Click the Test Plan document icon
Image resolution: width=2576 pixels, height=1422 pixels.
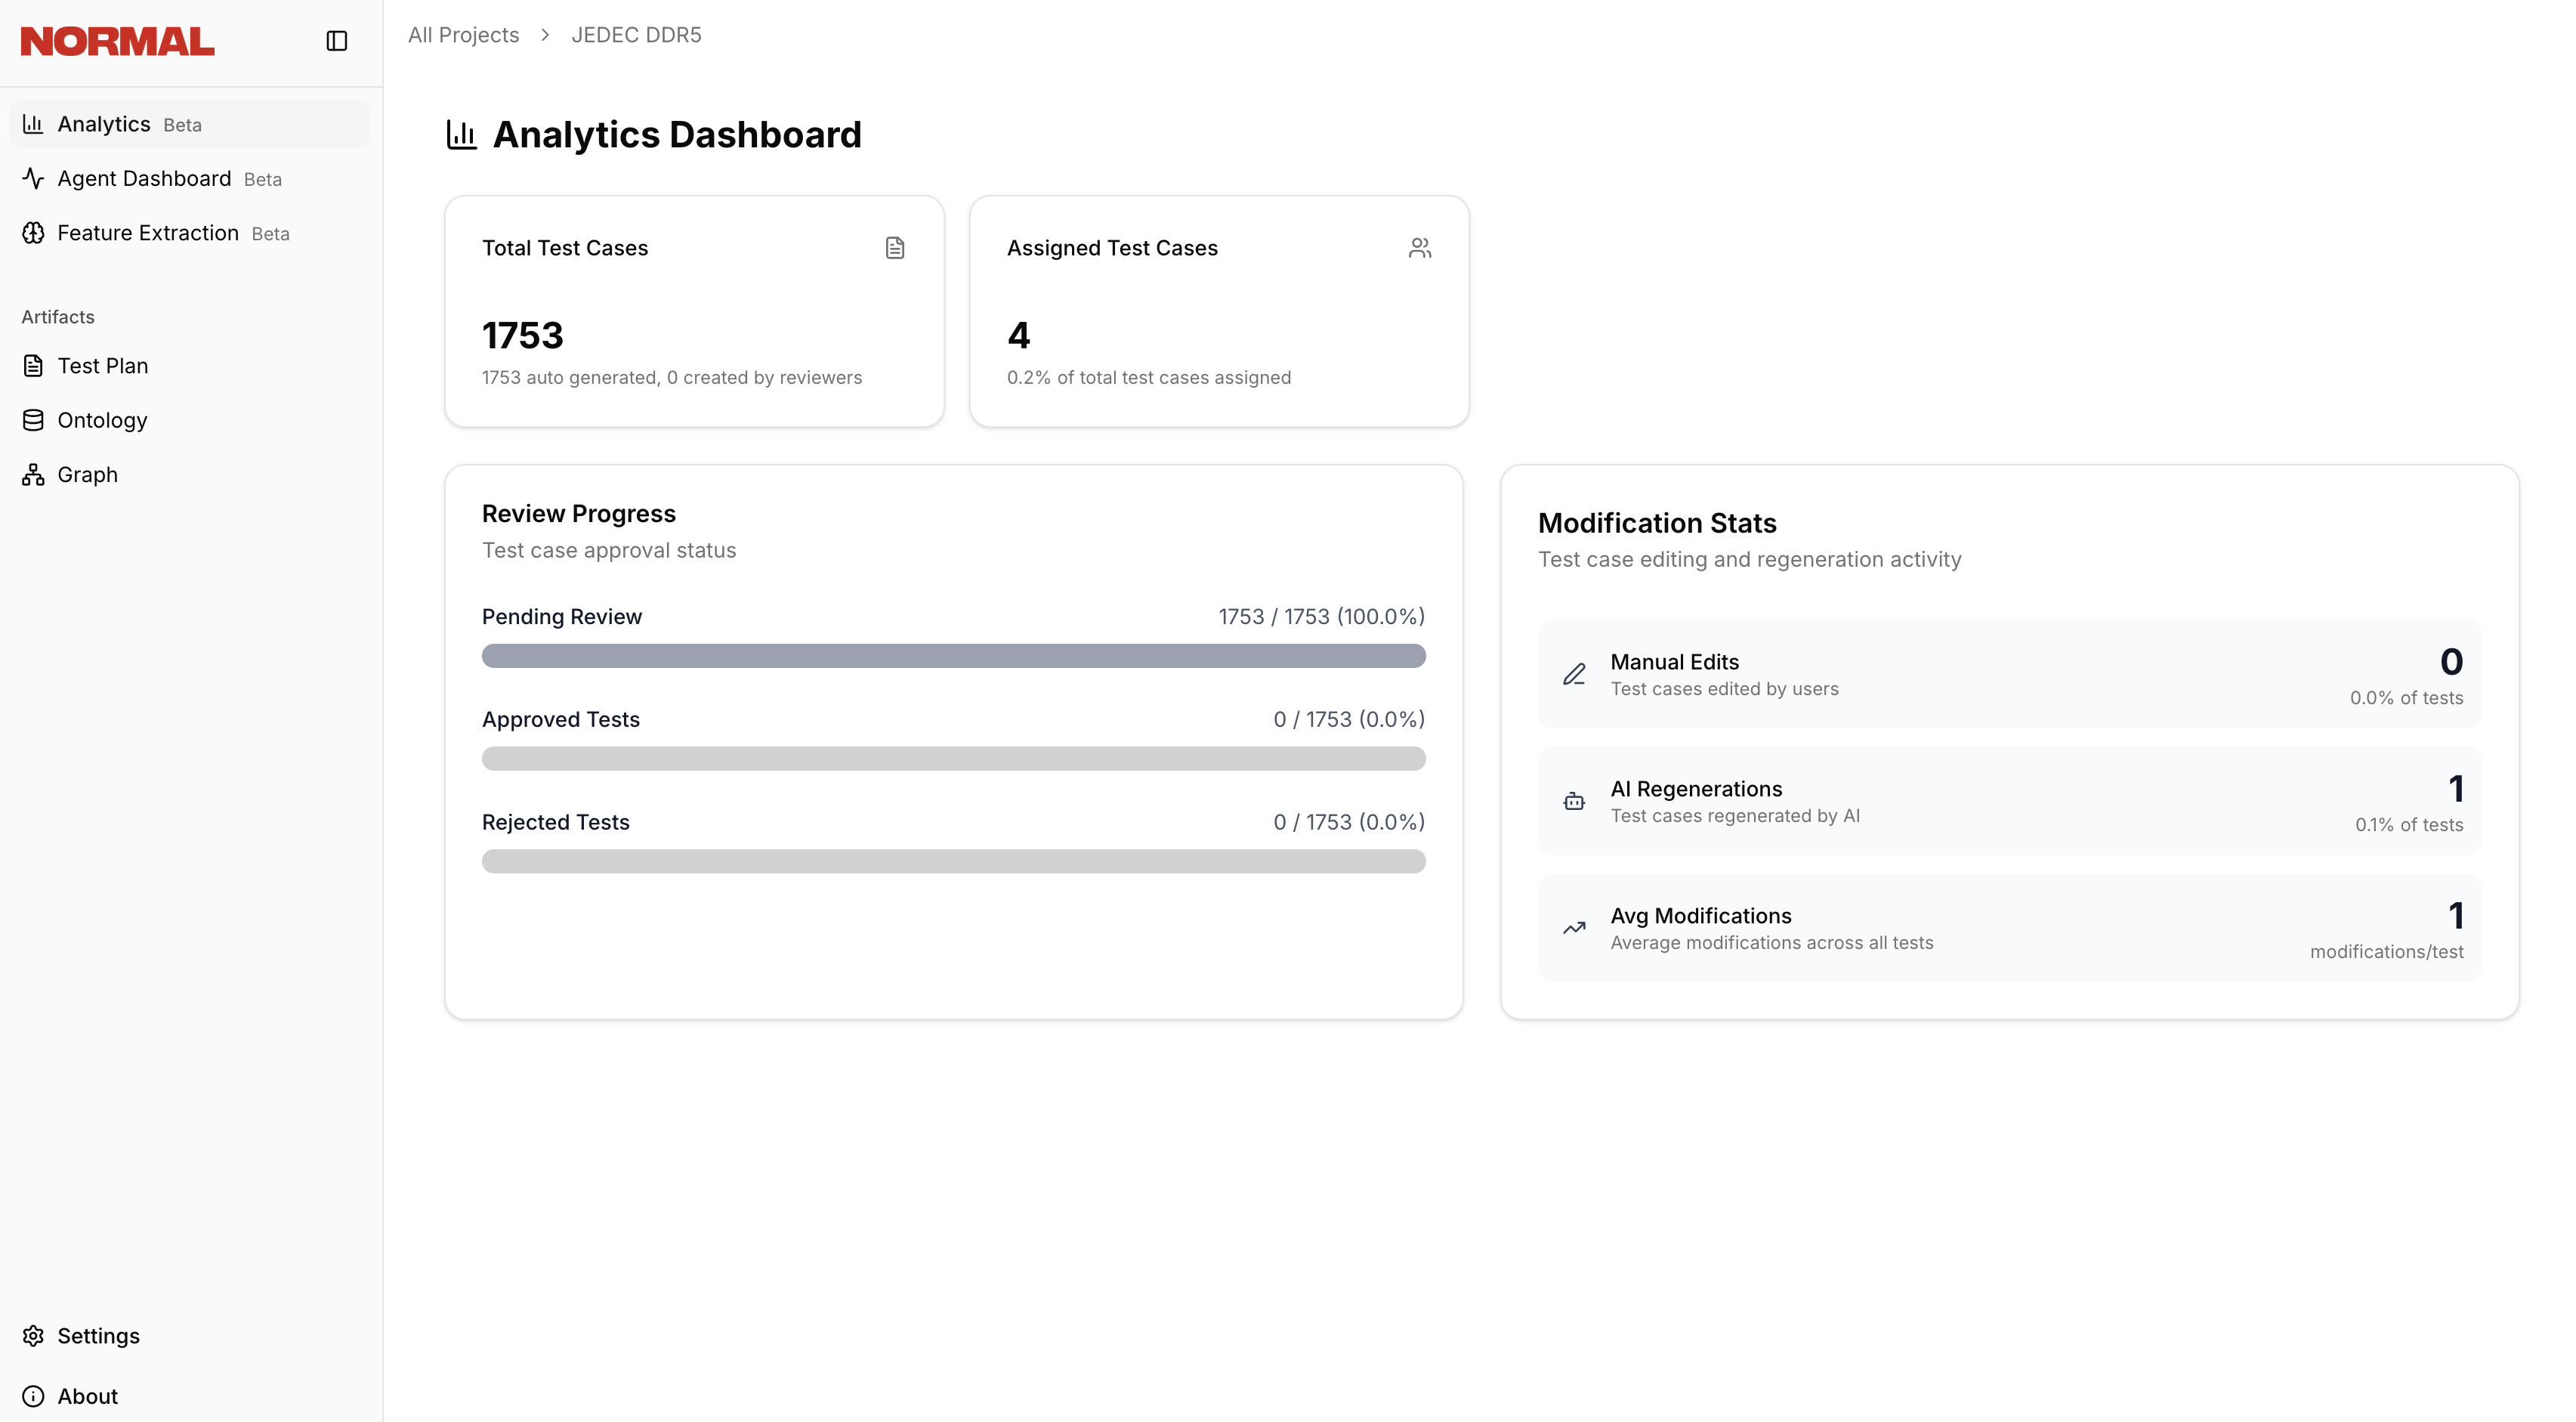[33, 365]
